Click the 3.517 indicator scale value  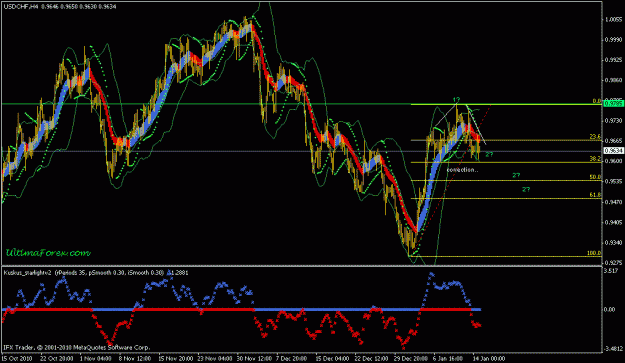pos(611,271)
